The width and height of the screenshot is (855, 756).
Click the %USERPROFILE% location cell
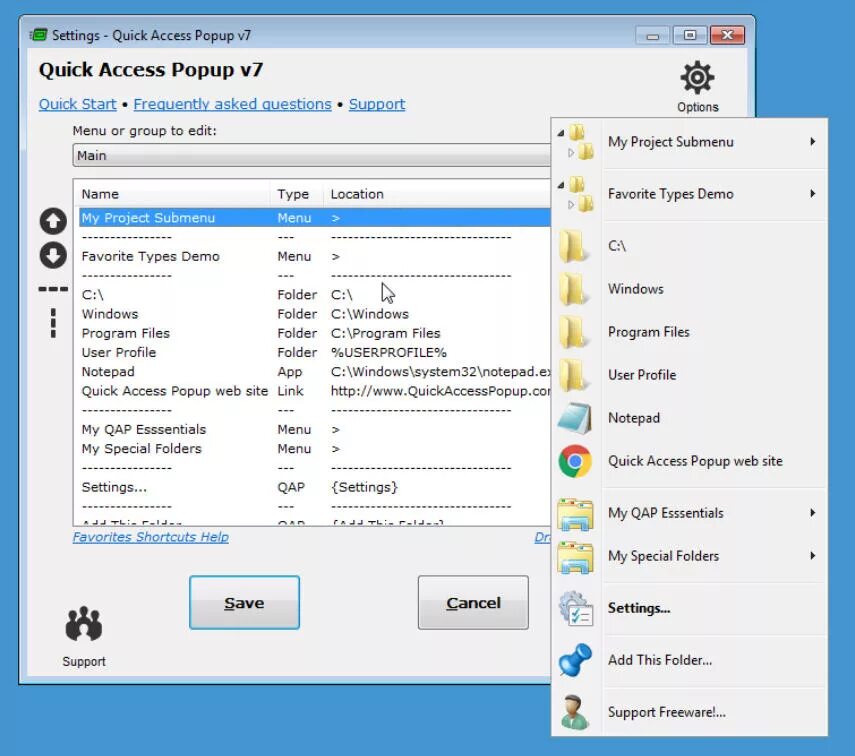[x=388, y=352]
